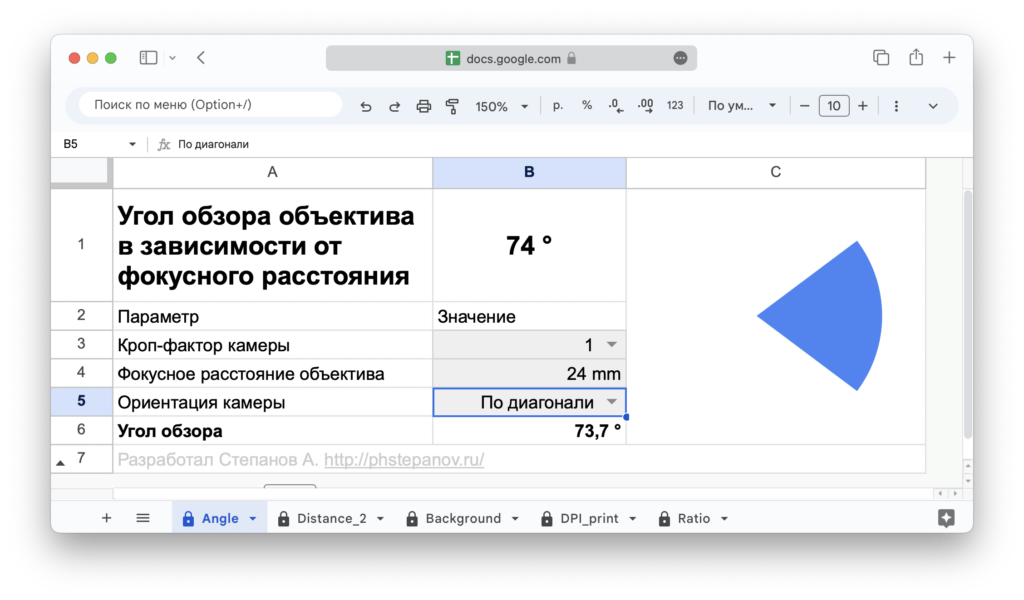This screenshot has height=600, width=1024.
Task: Select column B header
Action: 529,172
